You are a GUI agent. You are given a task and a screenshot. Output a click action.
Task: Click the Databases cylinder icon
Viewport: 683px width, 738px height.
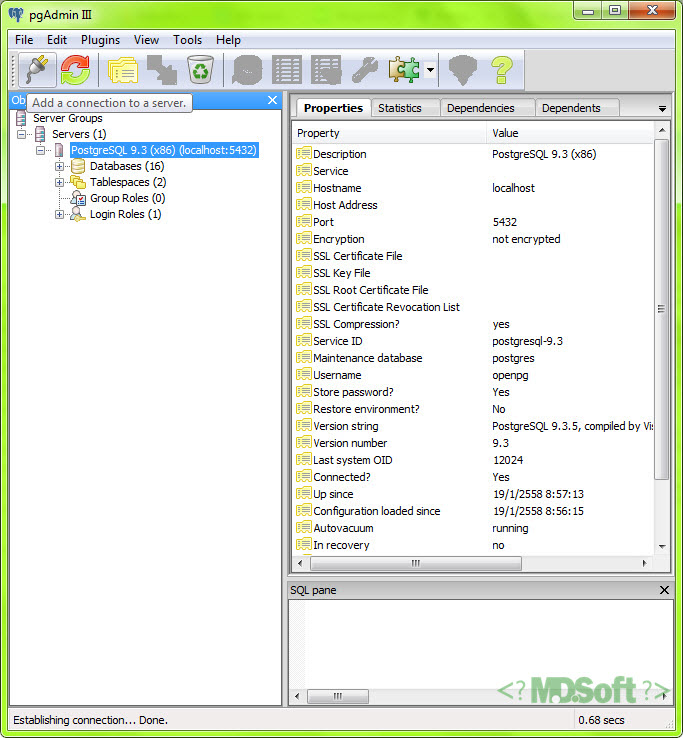pyautogui.click(x=78, y=166)
